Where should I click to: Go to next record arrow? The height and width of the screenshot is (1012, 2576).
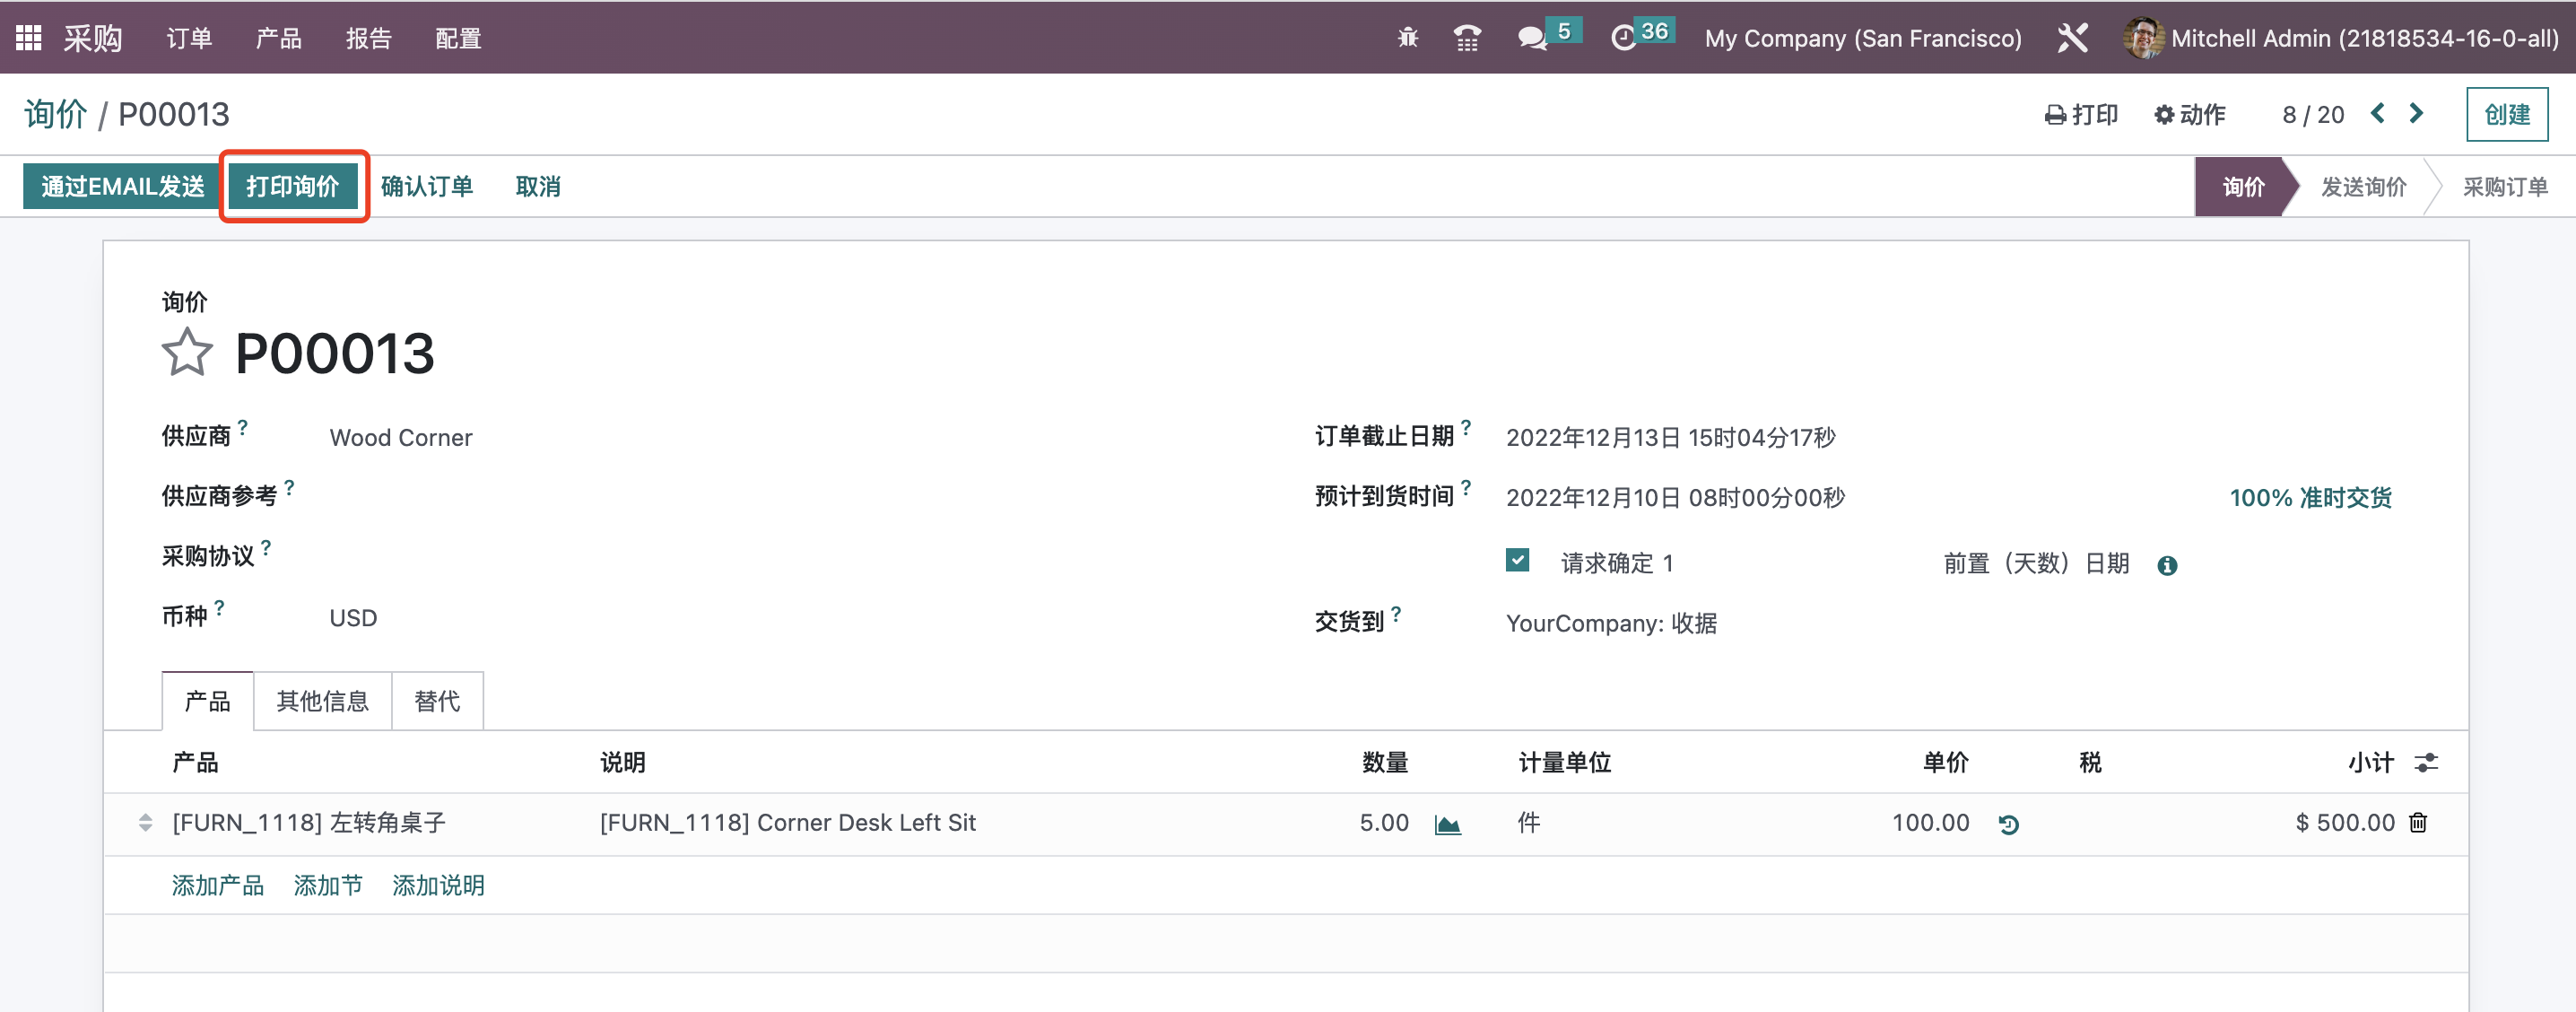[2416, 113]
